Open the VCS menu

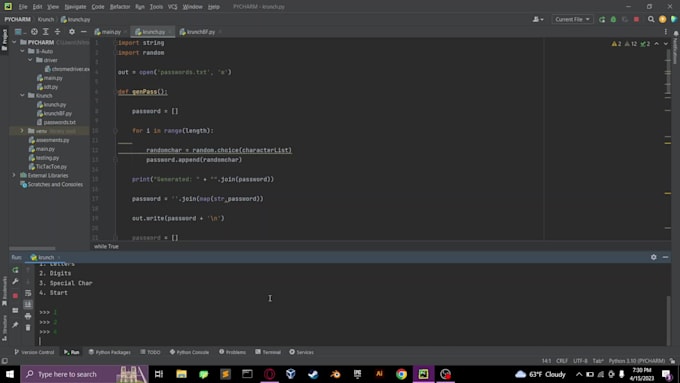(173, 7)
